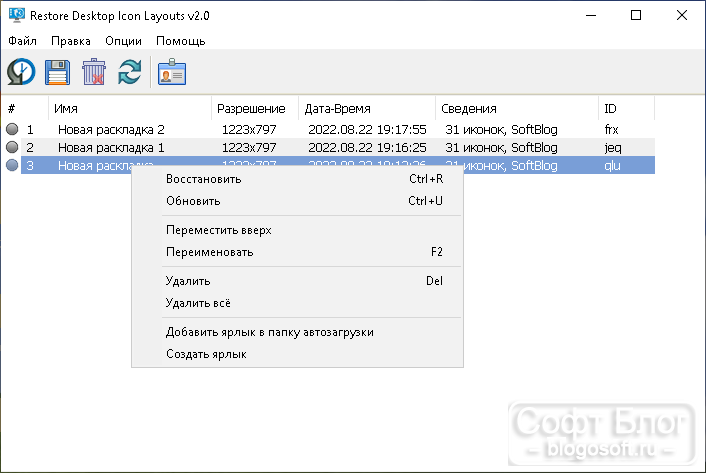Click date 2022.08.22 19:16:25

pos(367,148)
